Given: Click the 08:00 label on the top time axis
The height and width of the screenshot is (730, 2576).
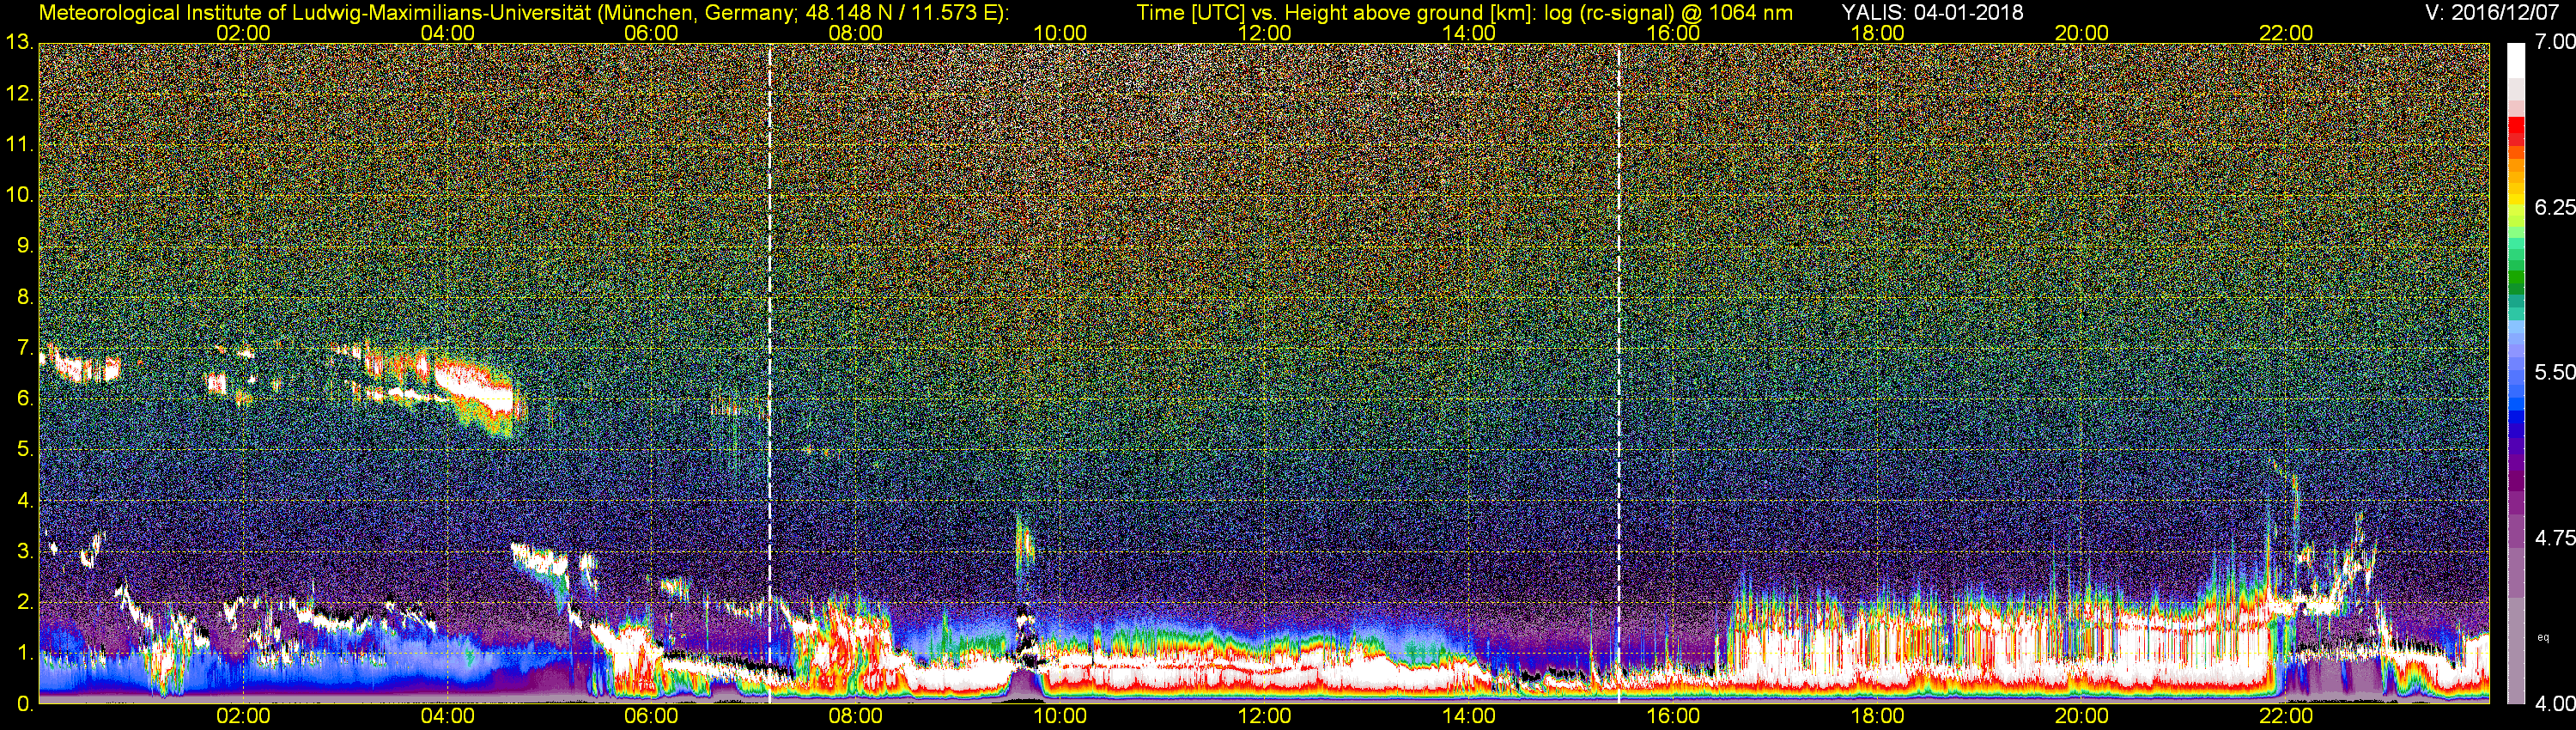Looking at the screenshot, I should [x=856, y=33].
